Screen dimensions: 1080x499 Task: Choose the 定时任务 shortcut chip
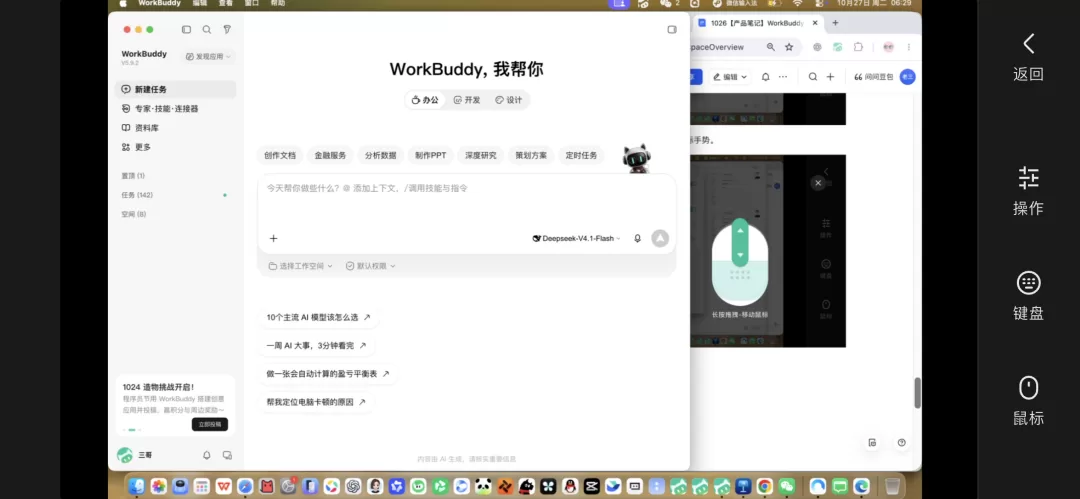(581, 156)
